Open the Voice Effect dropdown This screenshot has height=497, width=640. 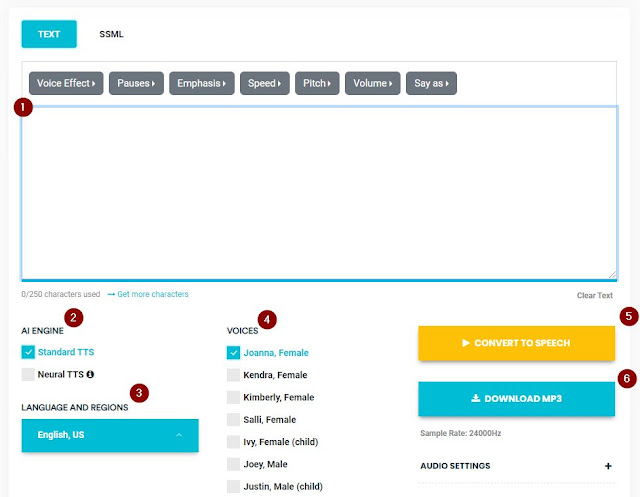tap(66, 83)
